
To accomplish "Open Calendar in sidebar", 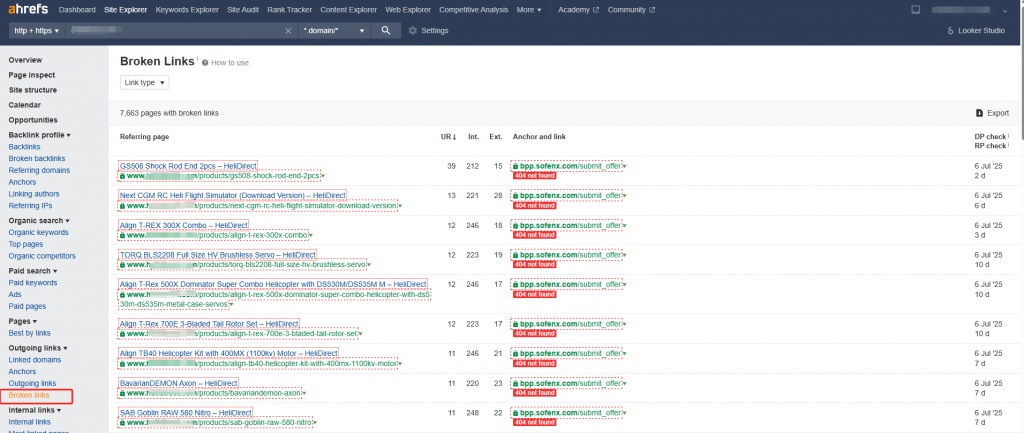I will (25, 104).
